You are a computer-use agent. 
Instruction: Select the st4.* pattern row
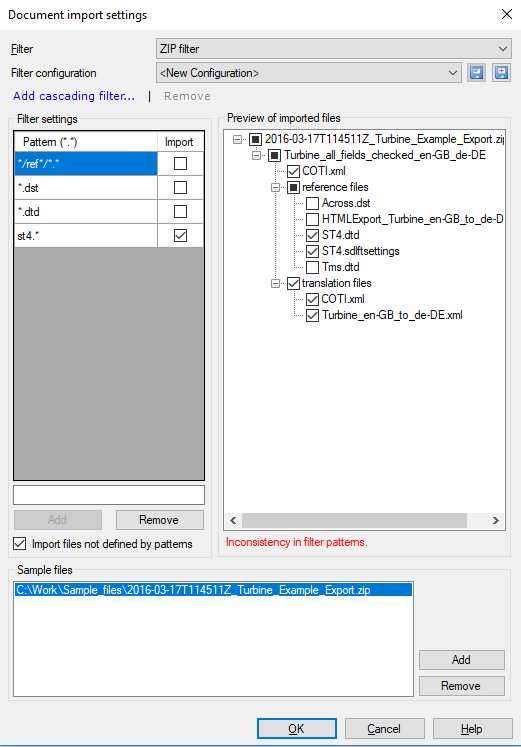(x=86, y=235)
